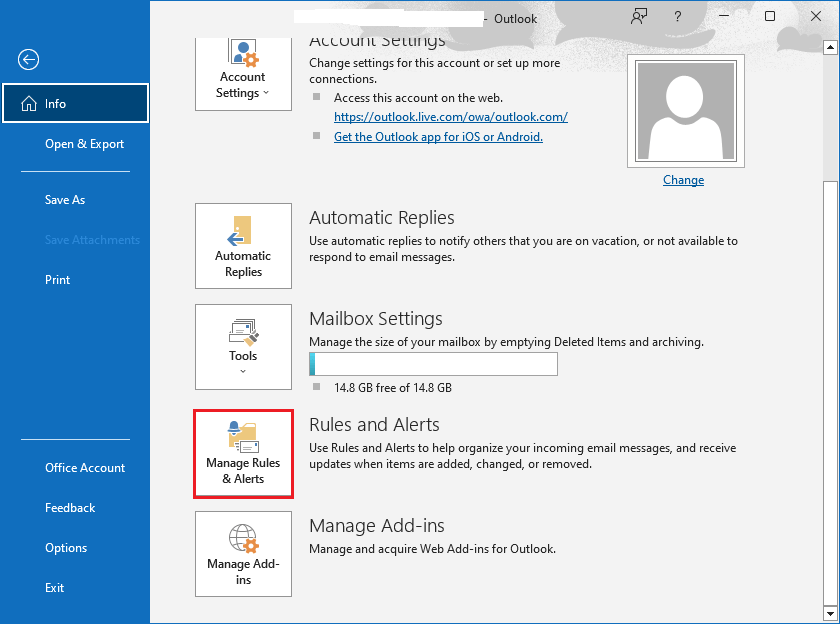Click the Coming Soon feedback person icon
840x624 pixels.
pyautogui.click(x=639, y=17)
